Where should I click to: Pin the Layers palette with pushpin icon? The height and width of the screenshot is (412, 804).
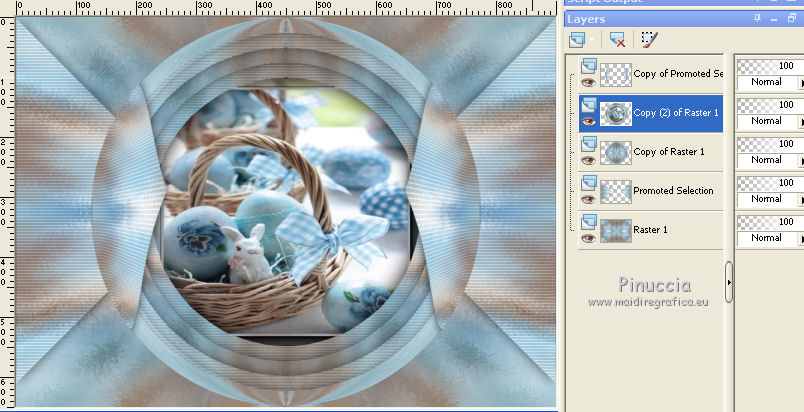[x=757, y=18]
